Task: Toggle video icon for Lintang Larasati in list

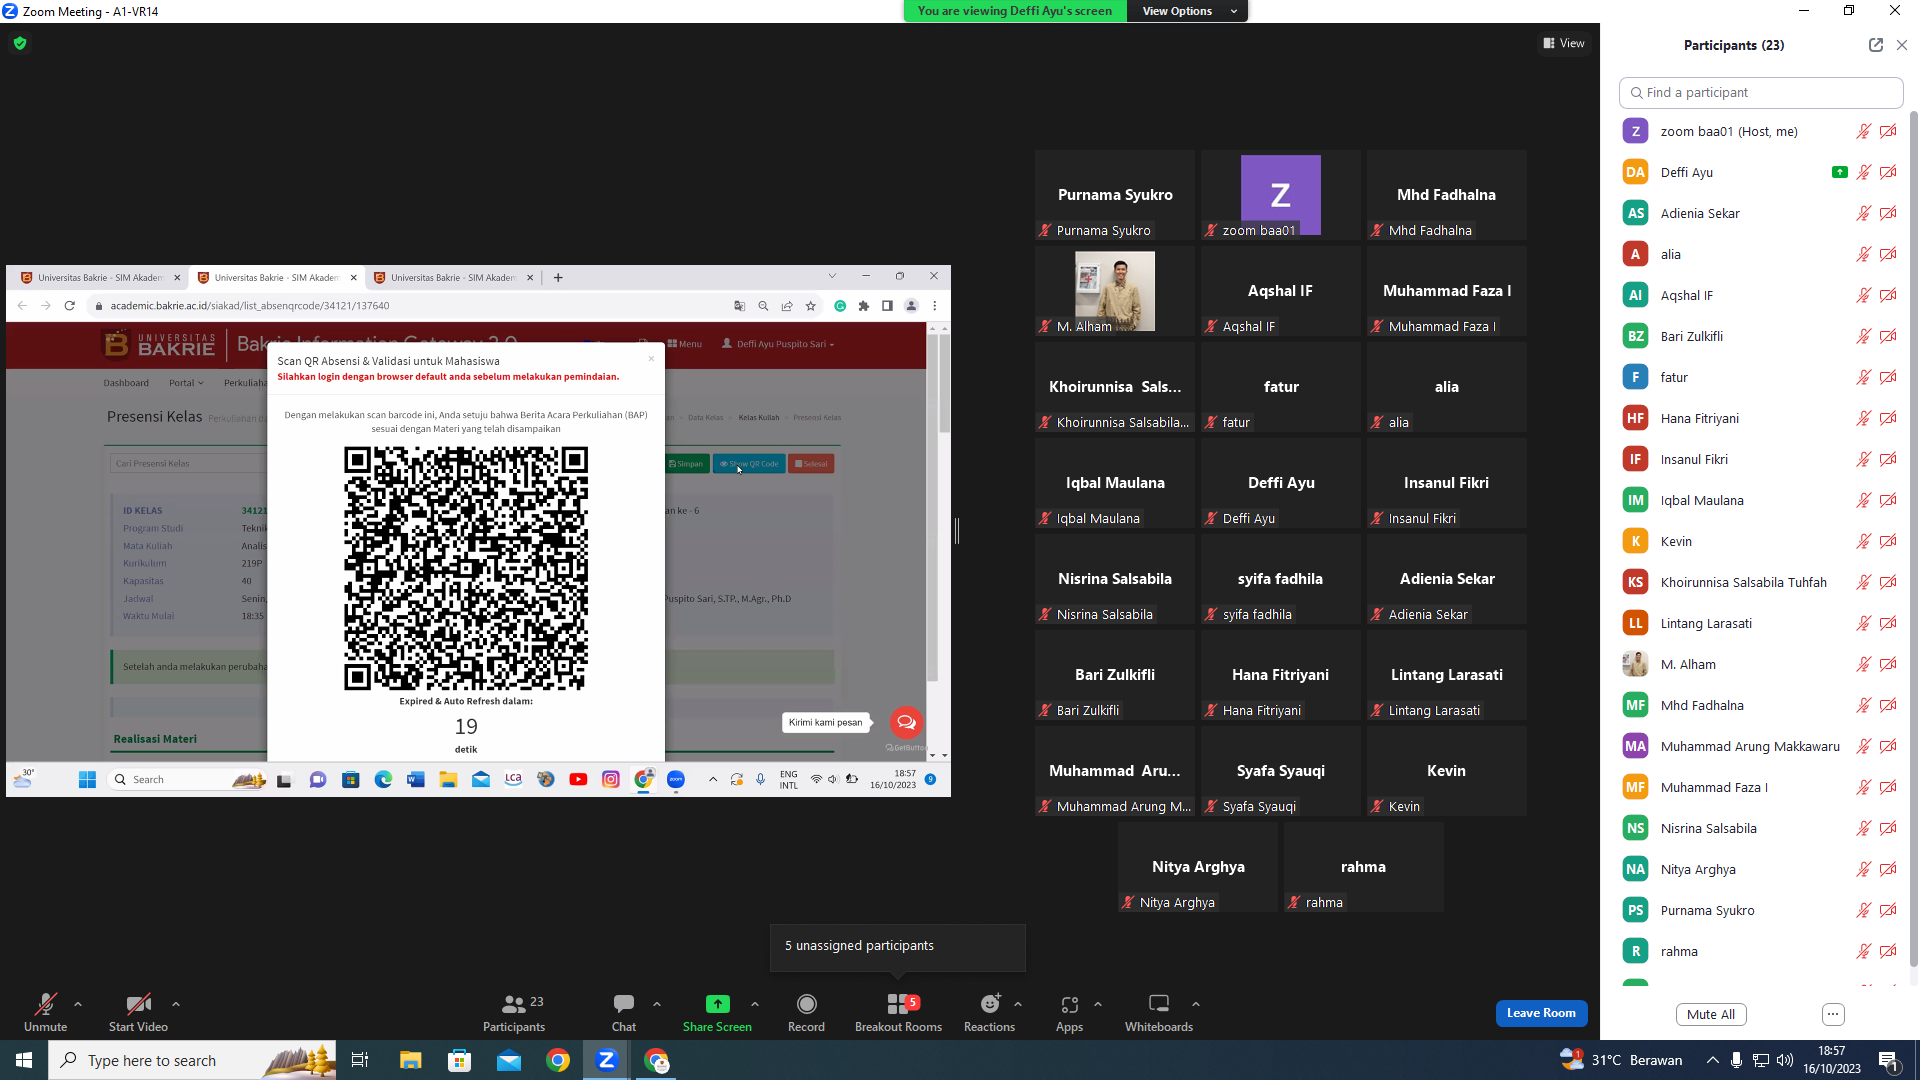Action: click(1888, 623)
